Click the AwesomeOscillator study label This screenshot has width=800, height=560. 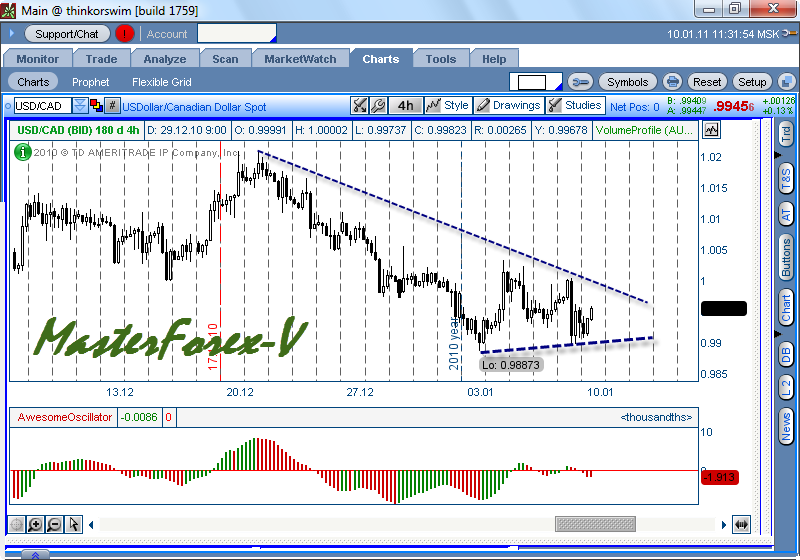click(64, 417)
